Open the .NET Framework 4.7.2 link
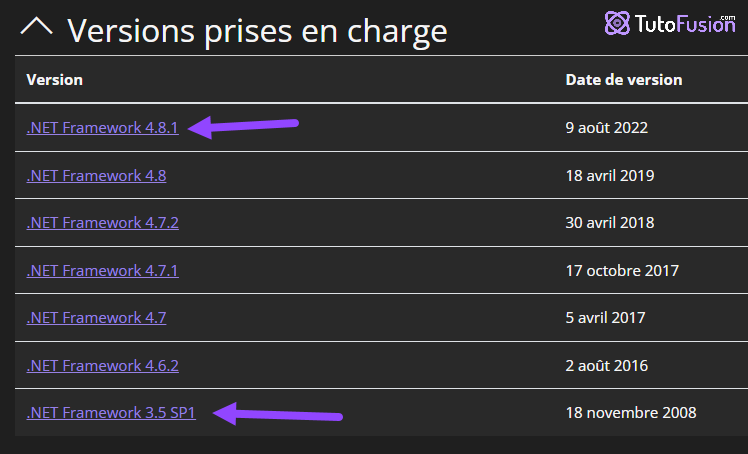 (x=103, y=223)
